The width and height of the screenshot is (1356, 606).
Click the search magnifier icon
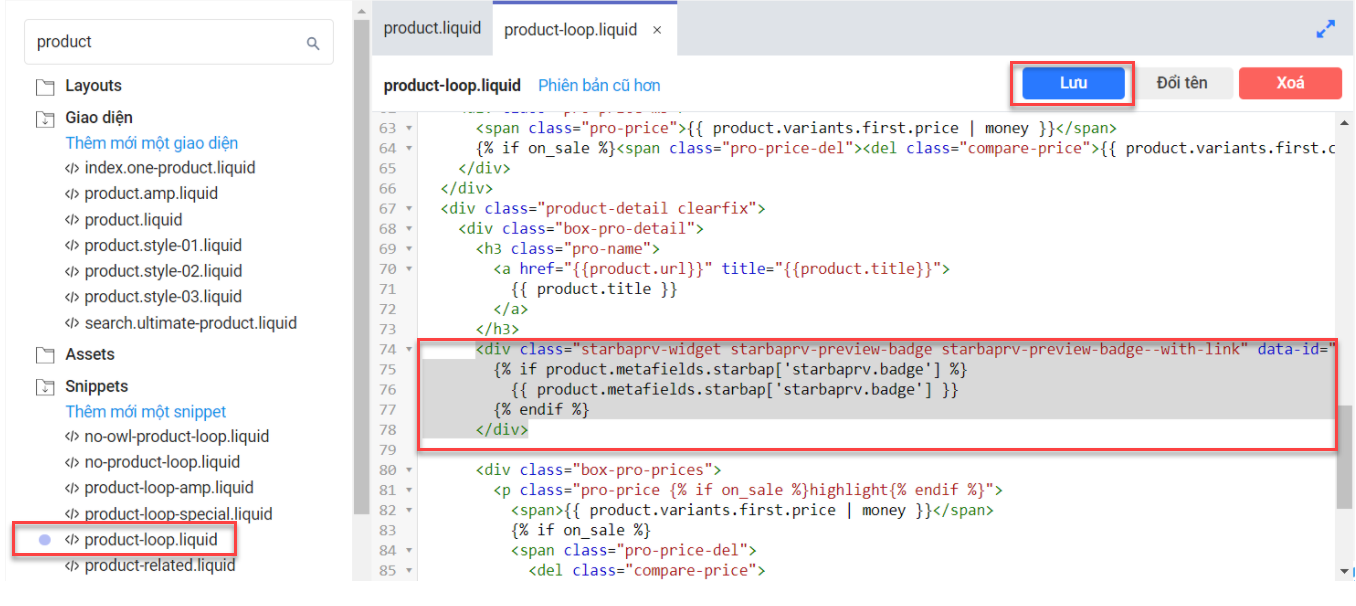pyautogui.click(x=313, y=43)
